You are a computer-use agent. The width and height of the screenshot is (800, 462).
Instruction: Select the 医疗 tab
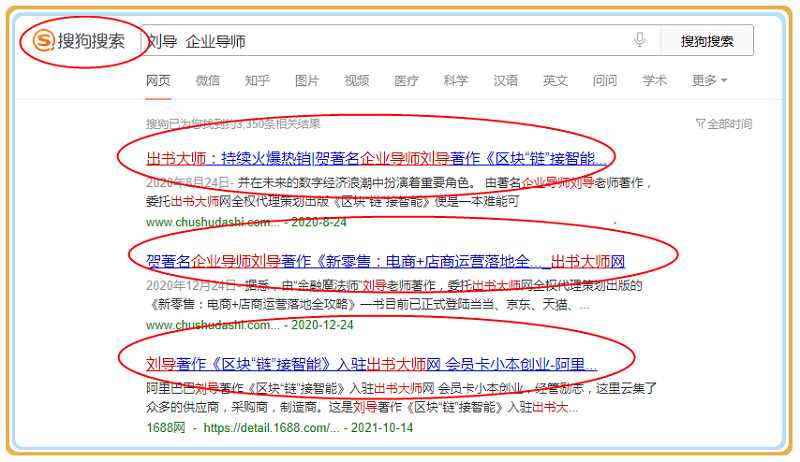(x=406, y=80)
